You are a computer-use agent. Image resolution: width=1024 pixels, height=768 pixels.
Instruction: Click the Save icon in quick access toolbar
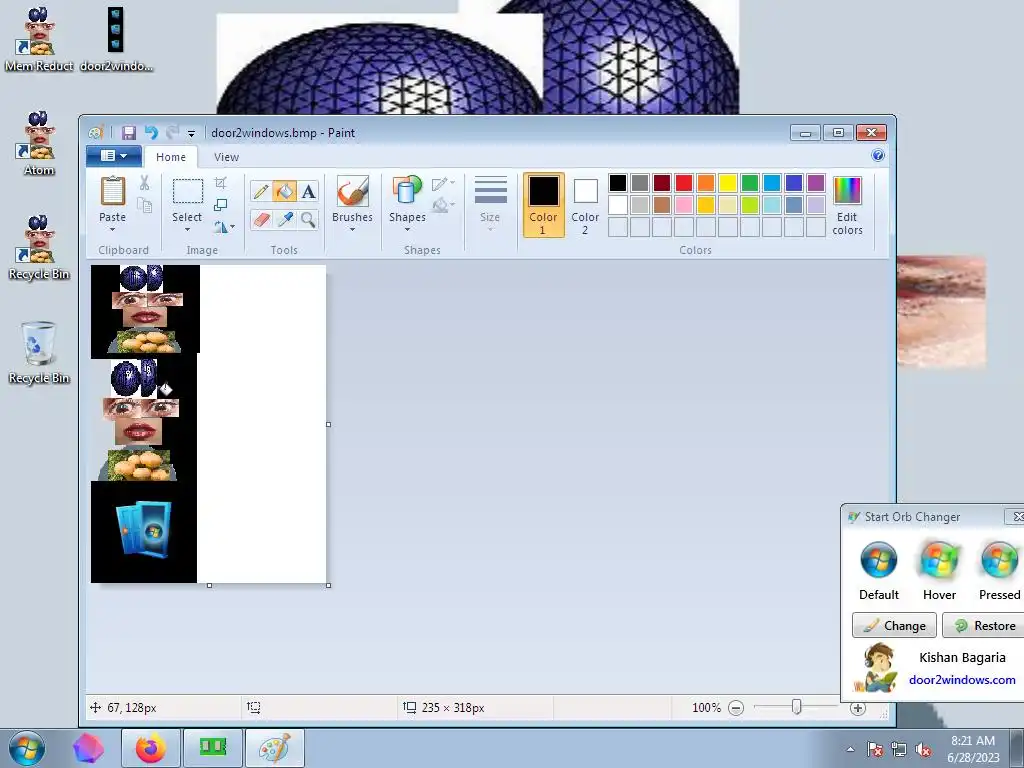pyautogui.click(x=129, y=133)
